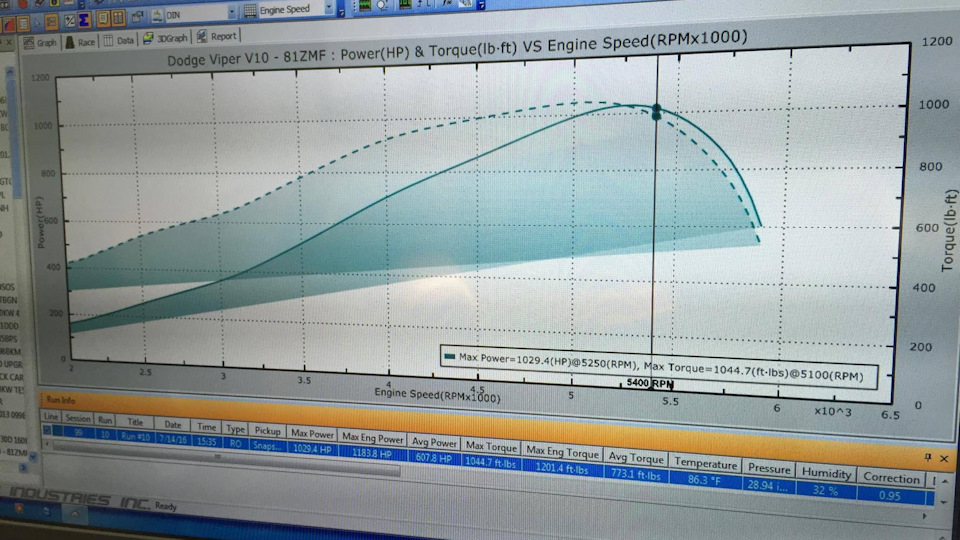Image resolution: width=960 pixels, height=540 pixels.
Task: Click the Title column header
Action: (135, 422)
